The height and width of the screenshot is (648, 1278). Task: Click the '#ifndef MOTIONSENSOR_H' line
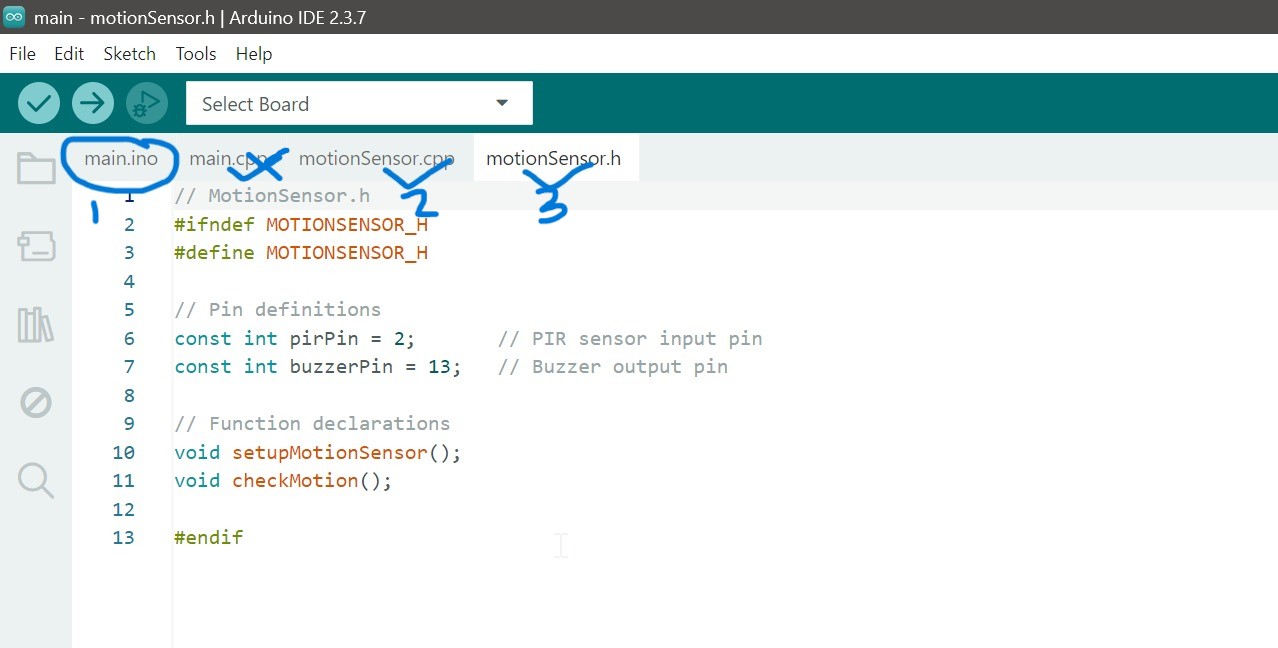coord(301,225)
